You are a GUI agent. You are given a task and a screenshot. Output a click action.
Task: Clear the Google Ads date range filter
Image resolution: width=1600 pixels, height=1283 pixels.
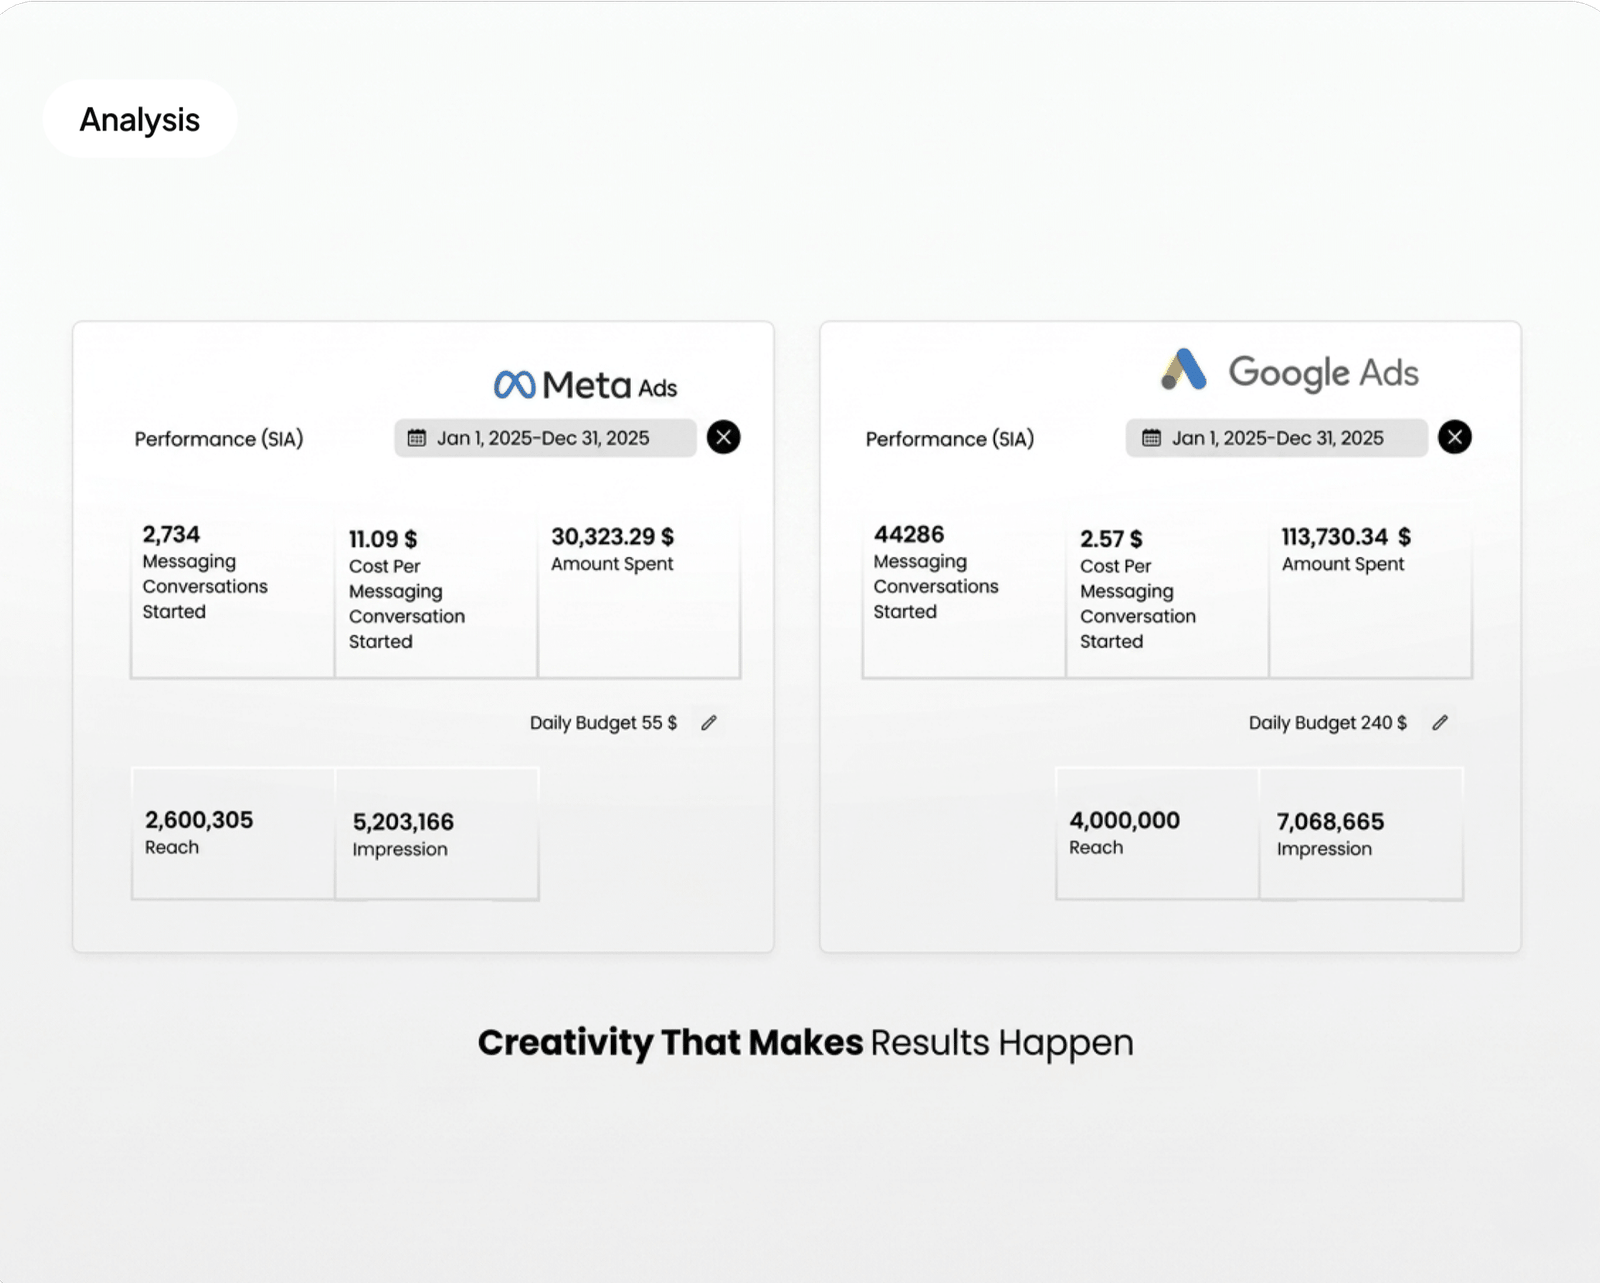click(1455, 437)
